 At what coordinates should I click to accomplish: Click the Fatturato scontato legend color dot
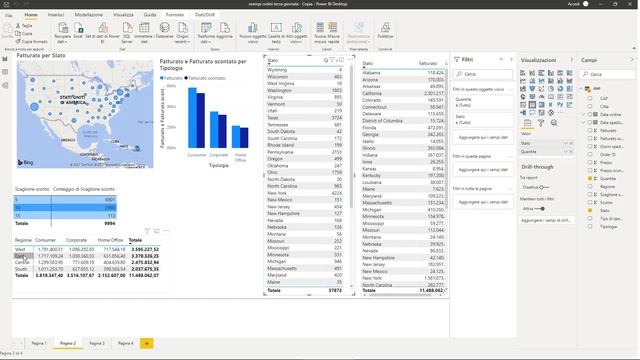tap(187, 78)
